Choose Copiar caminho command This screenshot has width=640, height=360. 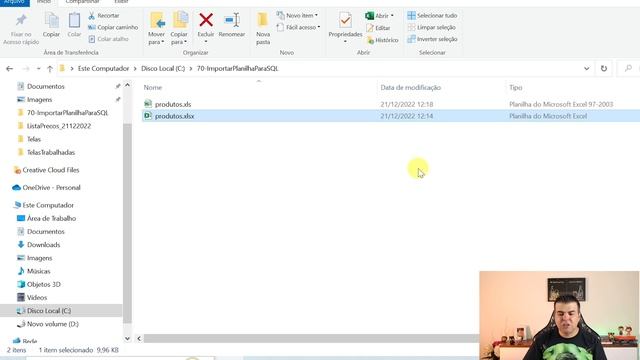pyautogui.click(x=113, y=27)
